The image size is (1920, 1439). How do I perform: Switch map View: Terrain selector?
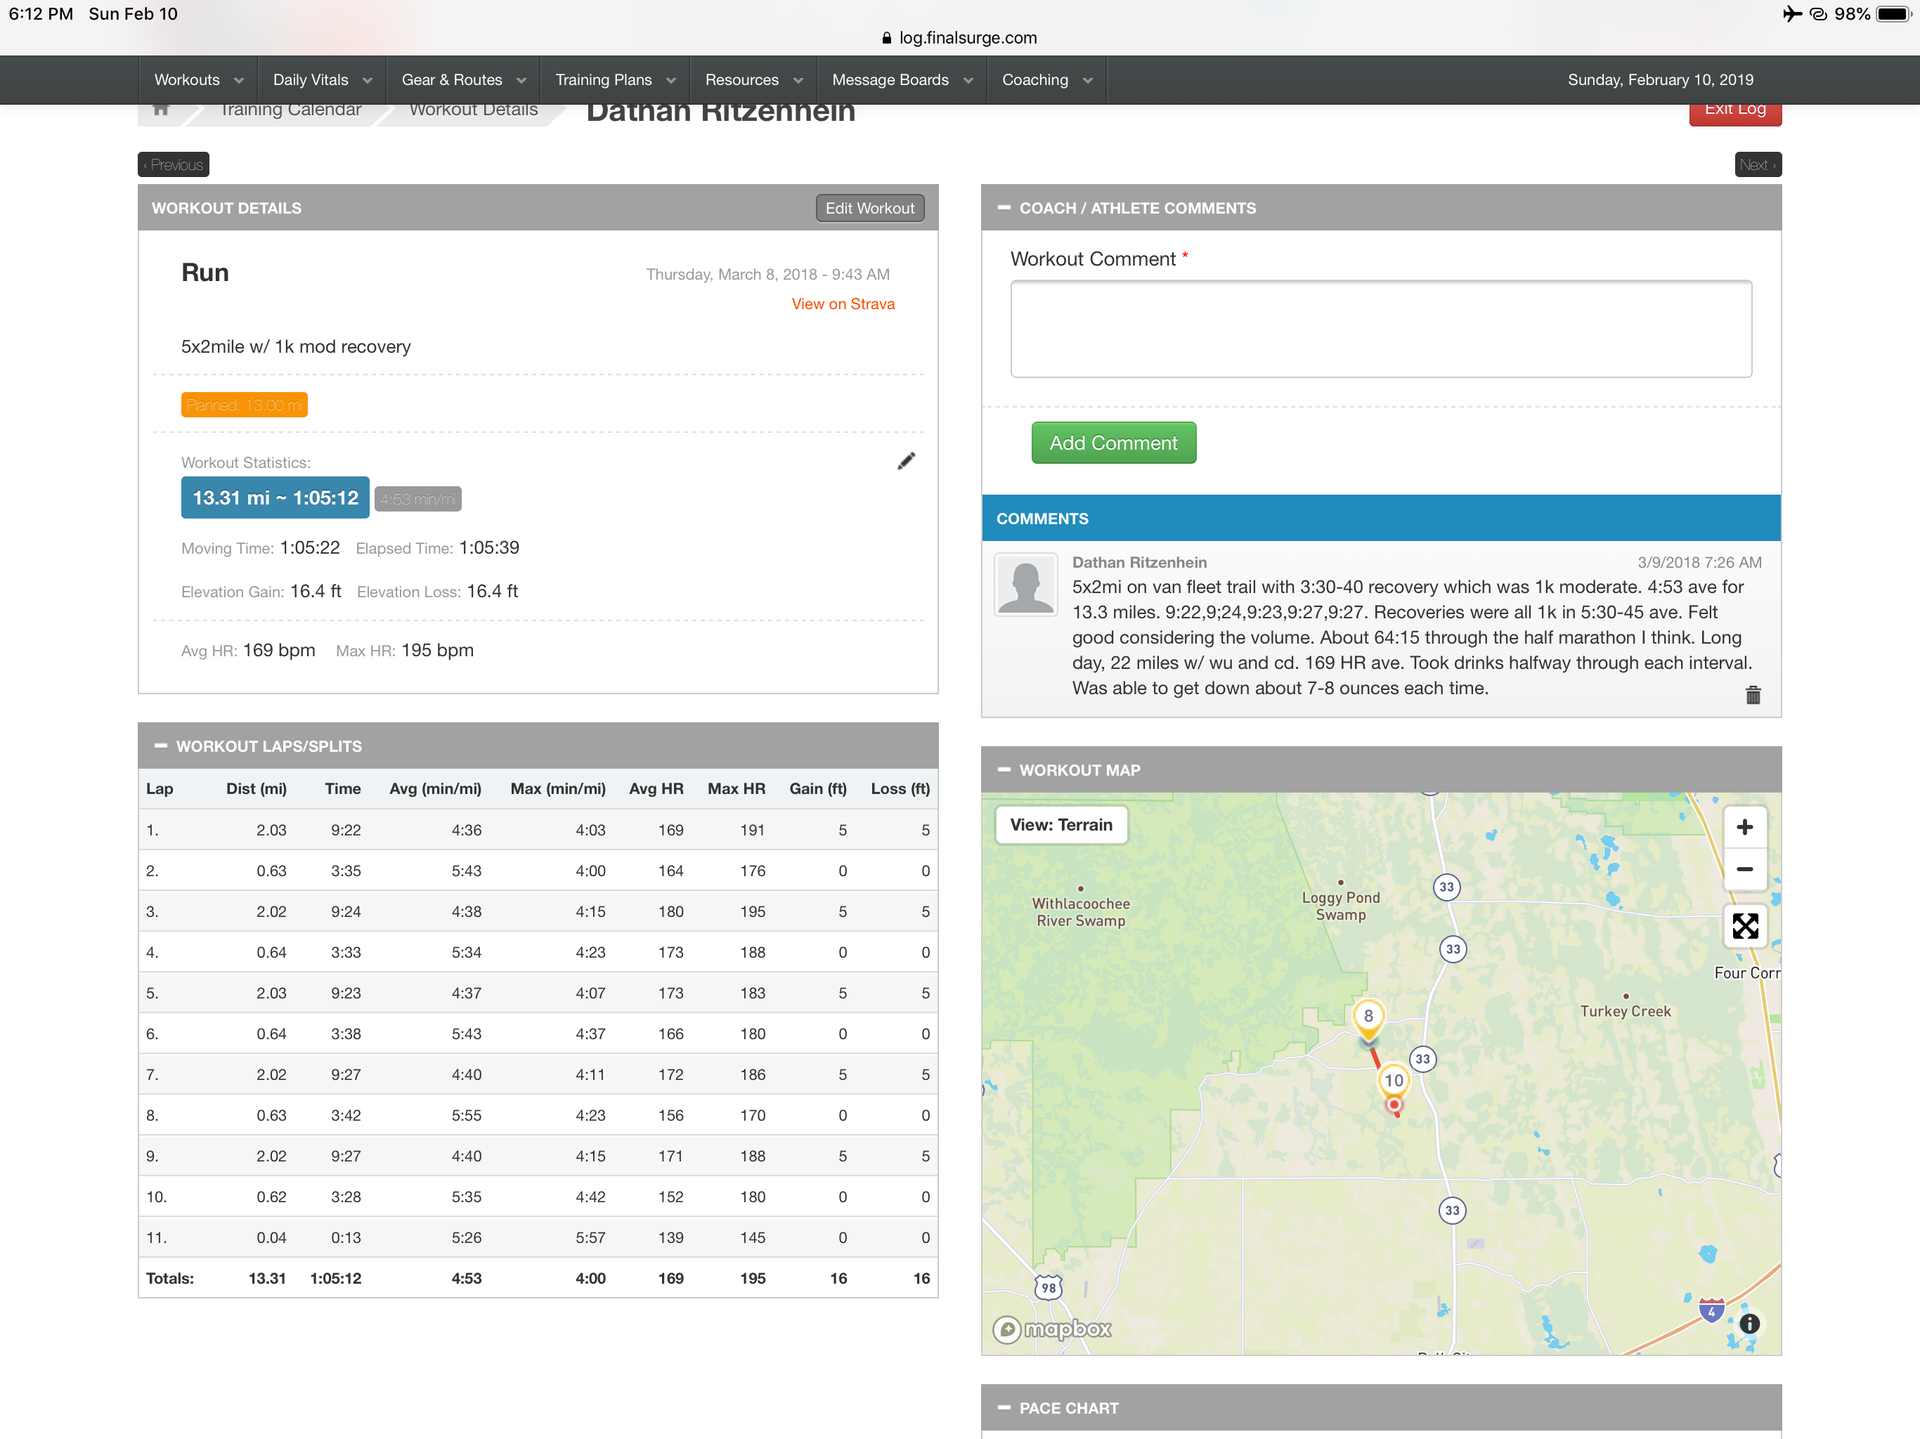click(x=1061, y=825)
